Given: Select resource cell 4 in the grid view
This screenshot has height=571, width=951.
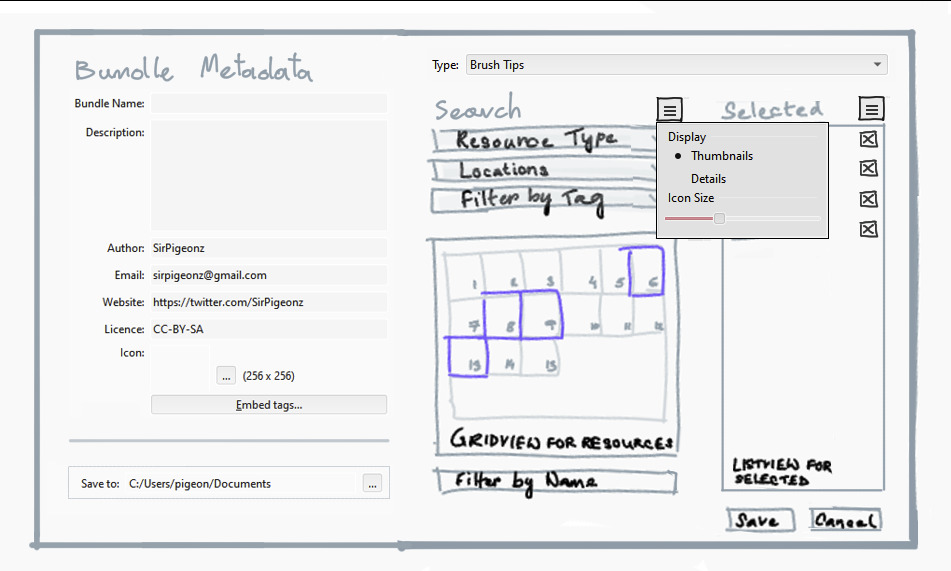Looking at the screenshot, I should (581, 272).
